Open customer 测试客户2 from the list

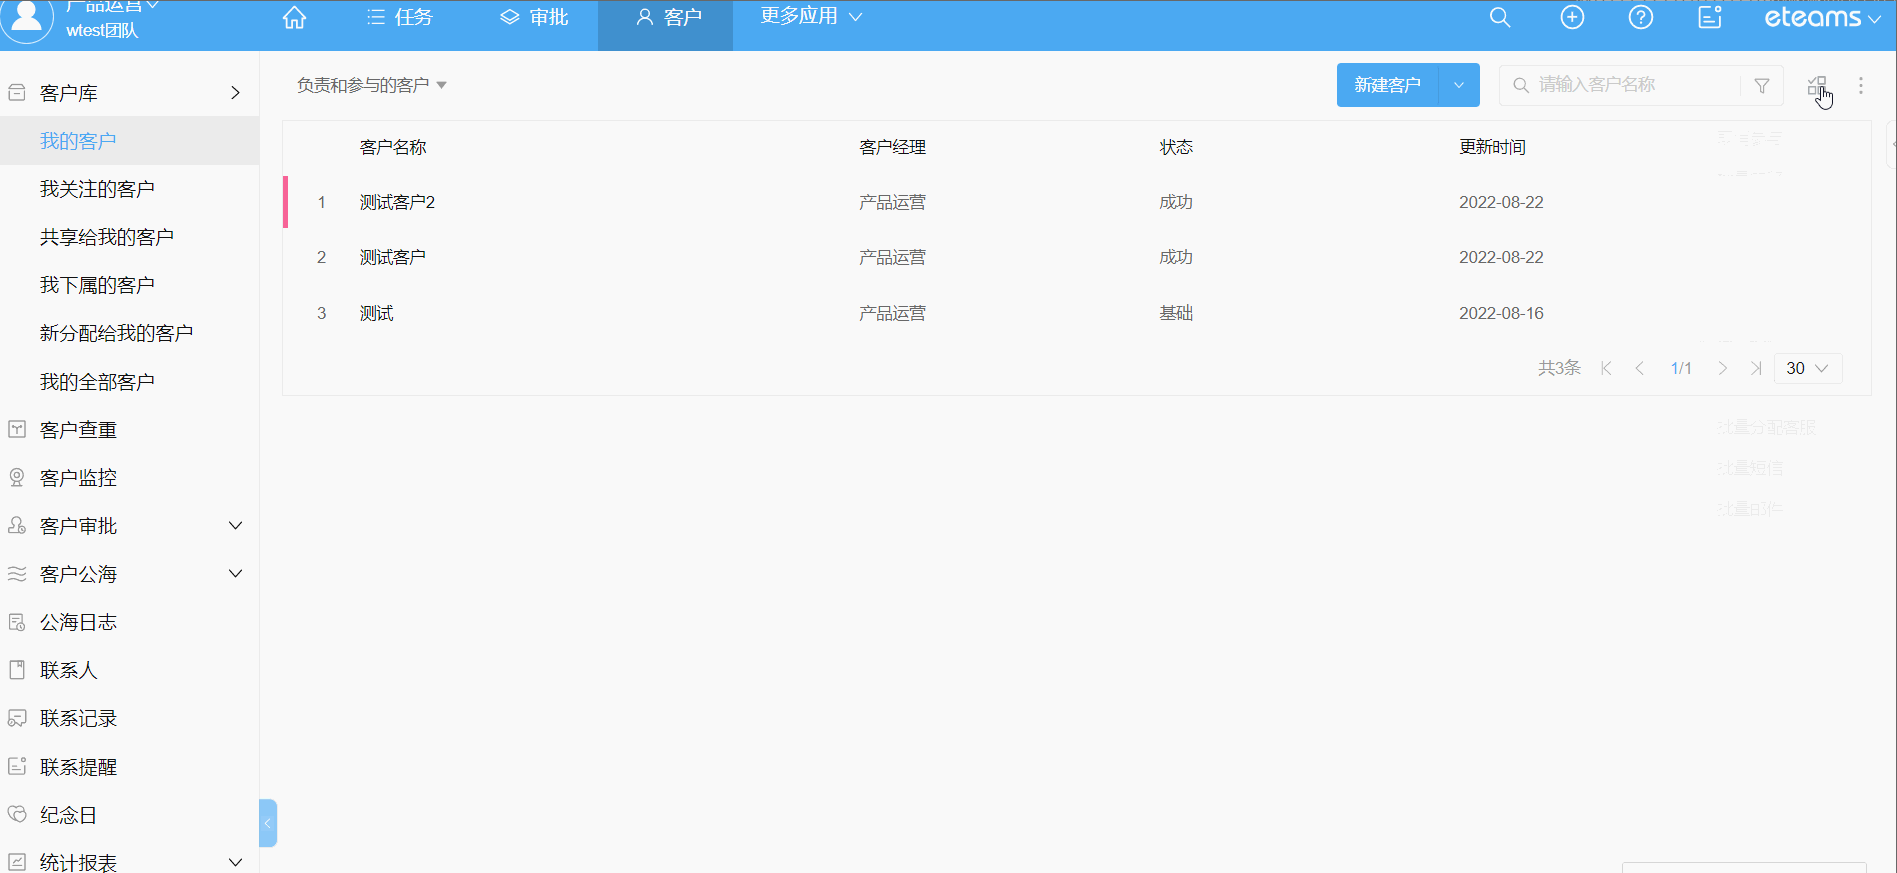point(397,202)
